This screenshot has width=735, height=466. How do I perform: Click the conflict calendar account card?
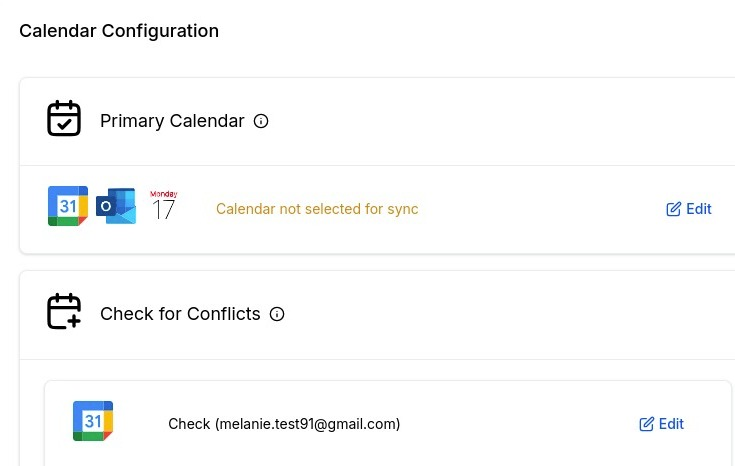(388, 423)
